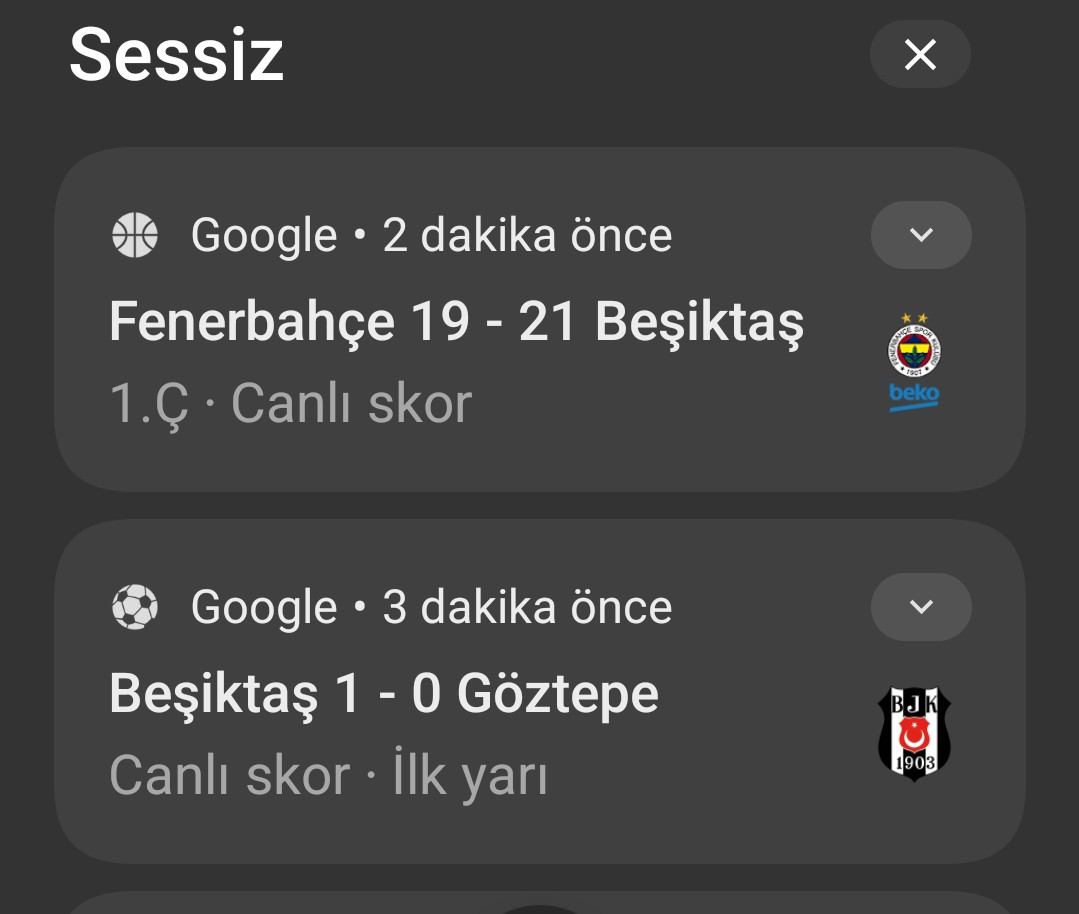Click the Fenerbahçe Beko team logo

[915, 362]
